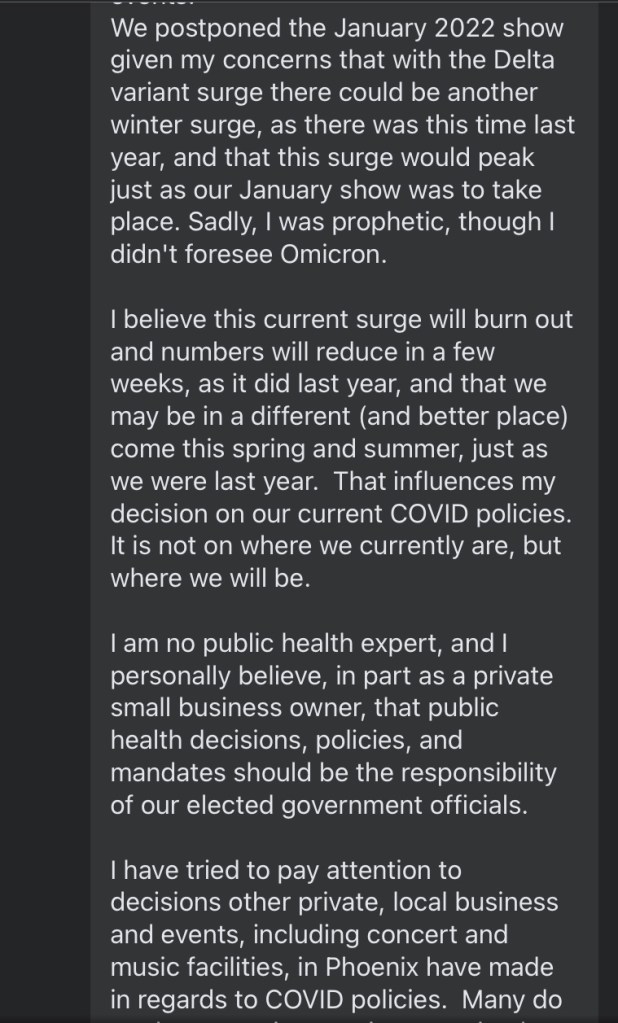This screenshot has width=618, height=1023.
Task: Click the line "I have tried to pay attention"
Action: [285, 871]
